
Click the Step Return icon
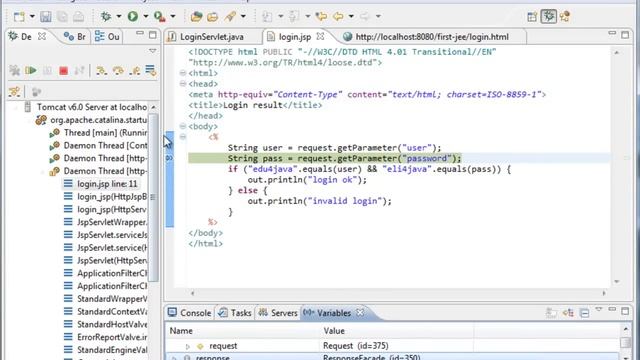pos(135,71)
